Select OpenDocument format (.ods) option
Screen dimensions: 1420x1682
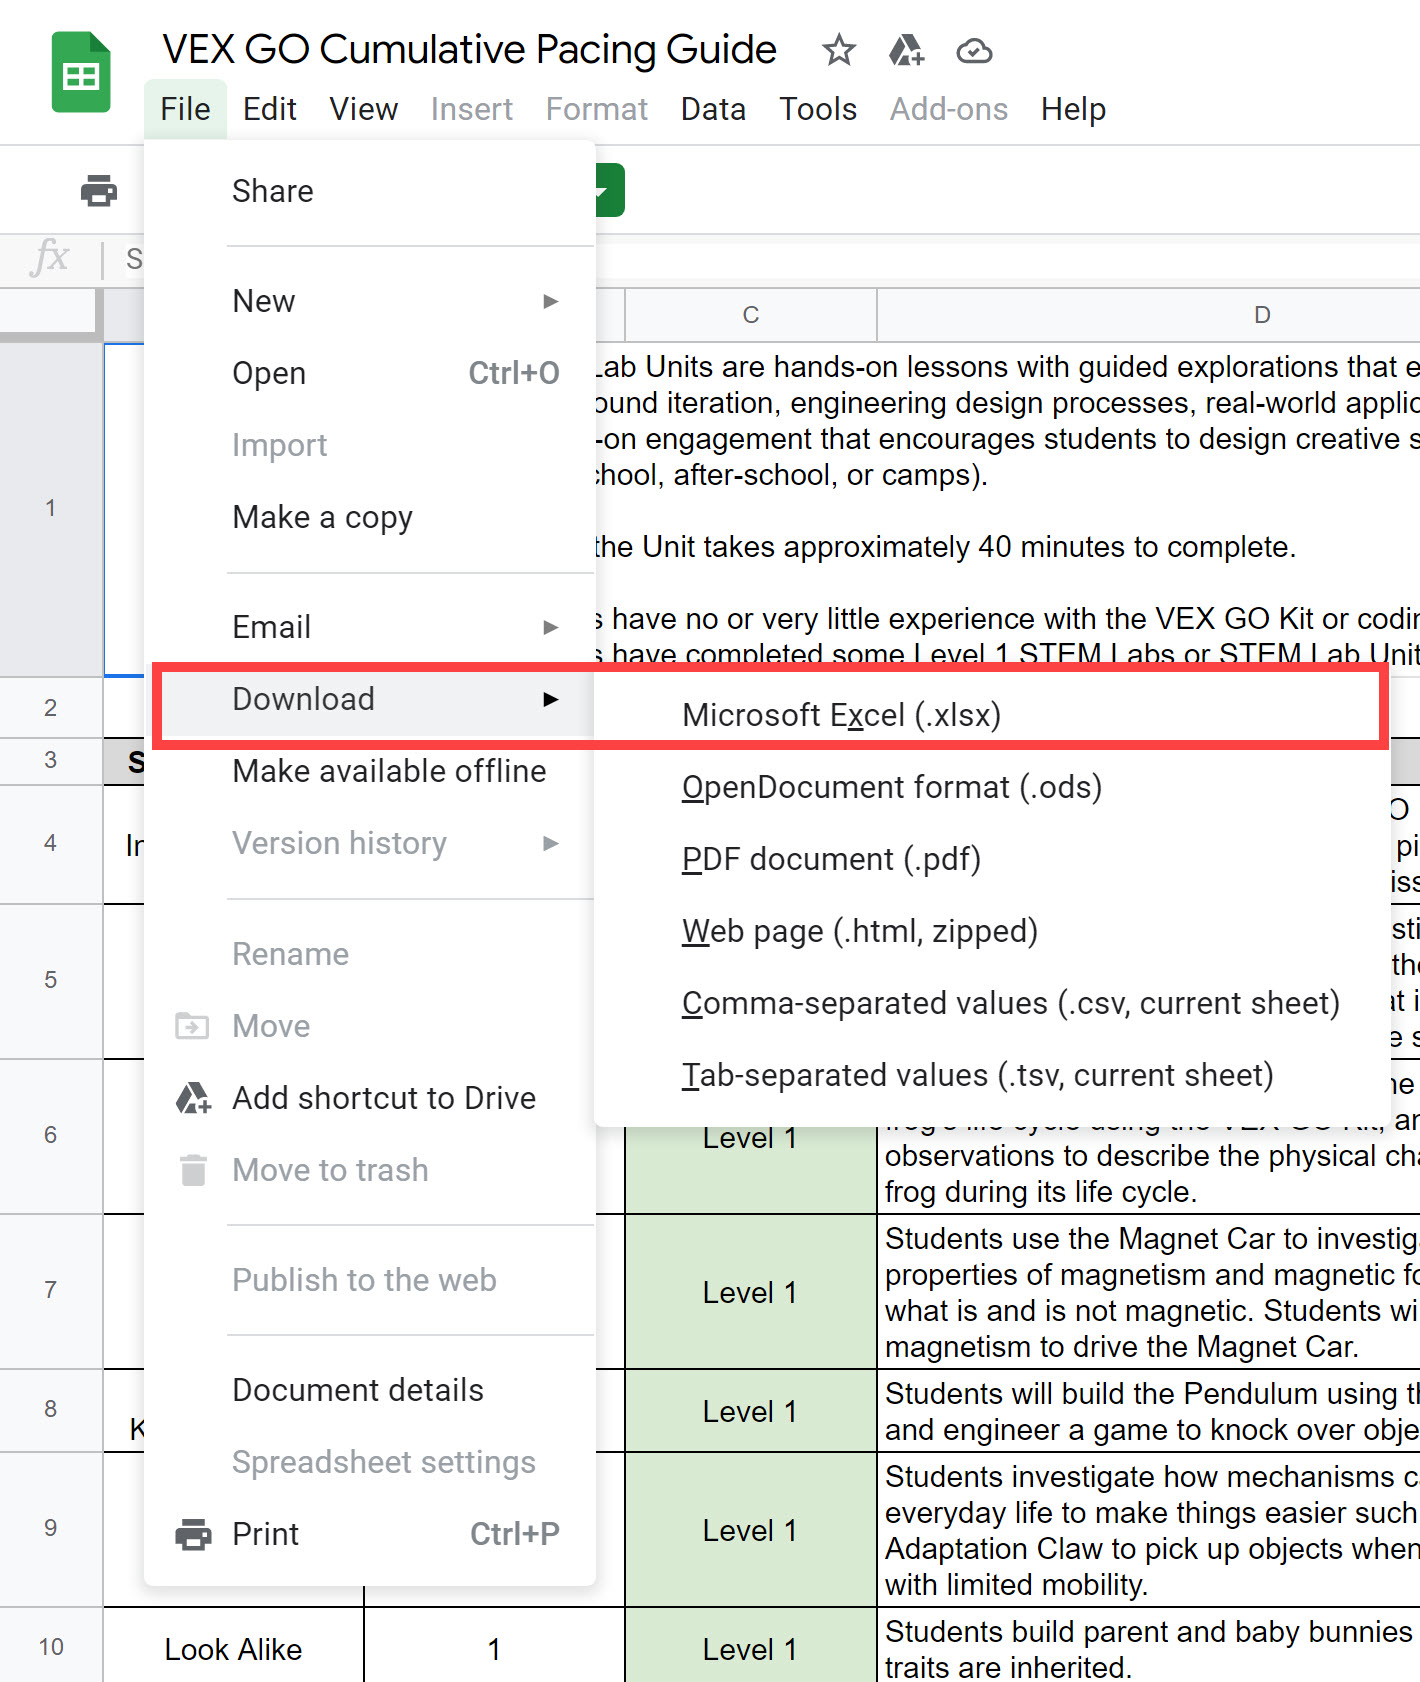pos(891,787)
